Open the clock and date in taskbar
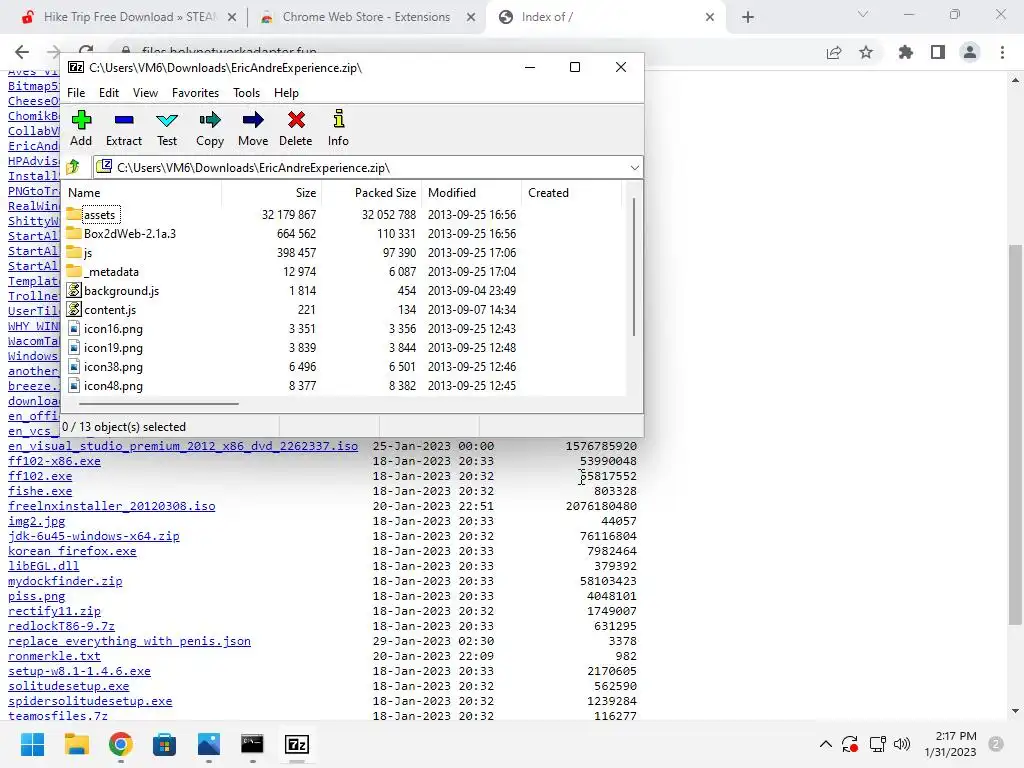Screen dimensions: 1024x768 click(x=950, y=744)
